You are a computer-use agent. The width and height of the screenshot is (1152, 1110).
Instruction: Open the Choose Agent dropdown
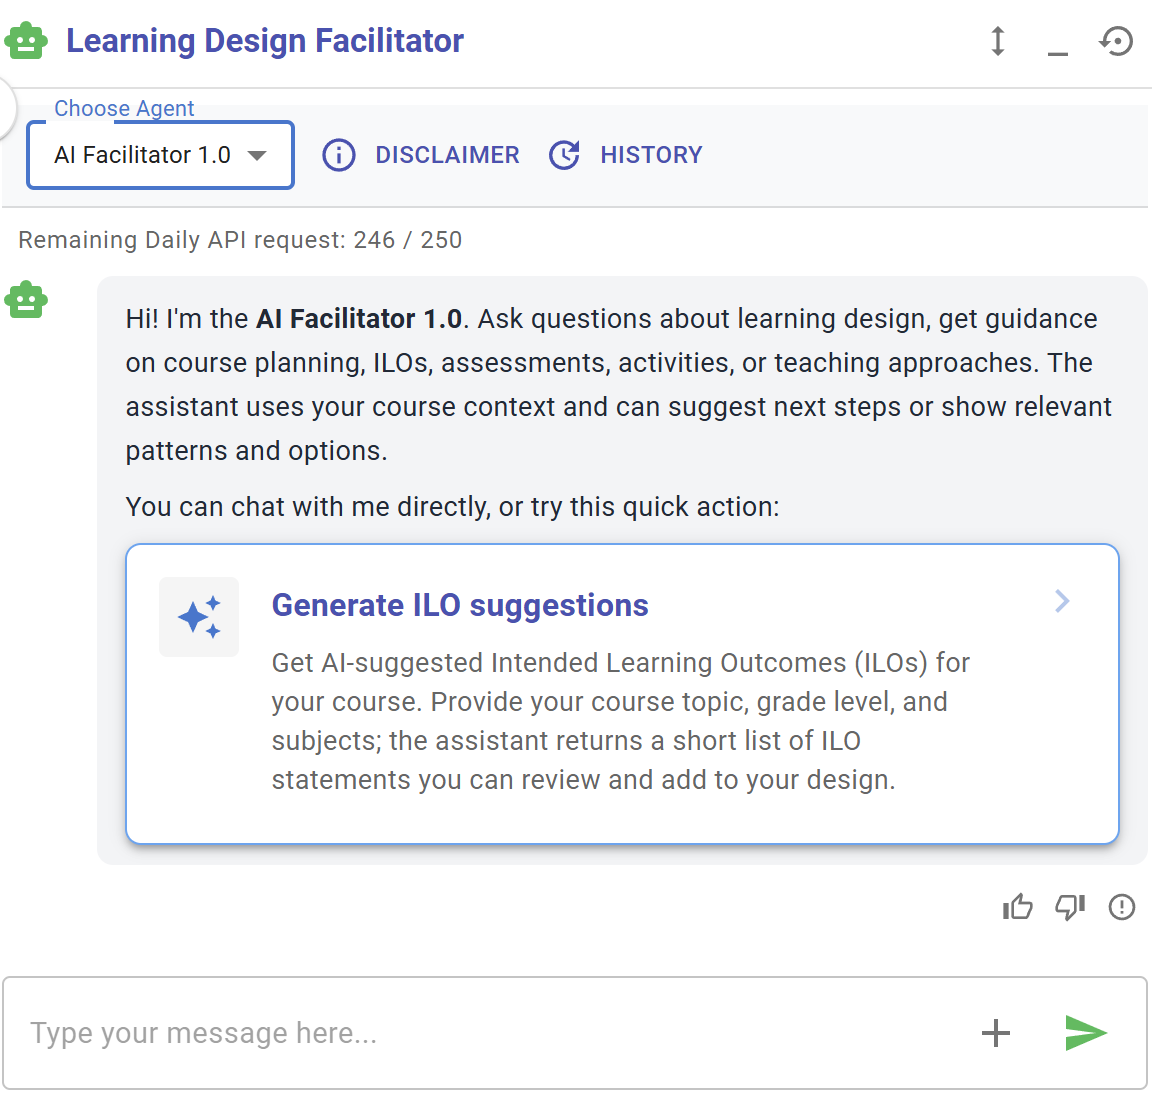tap(160, 155)
